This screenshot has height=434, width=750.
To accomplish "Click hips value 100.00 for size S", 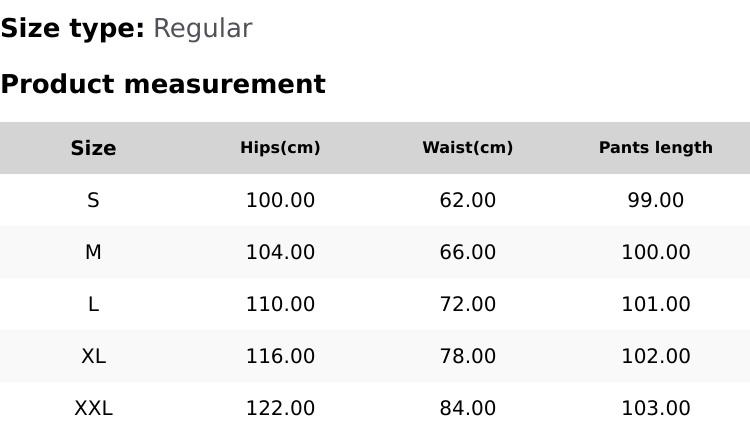I will pos(280,201).
